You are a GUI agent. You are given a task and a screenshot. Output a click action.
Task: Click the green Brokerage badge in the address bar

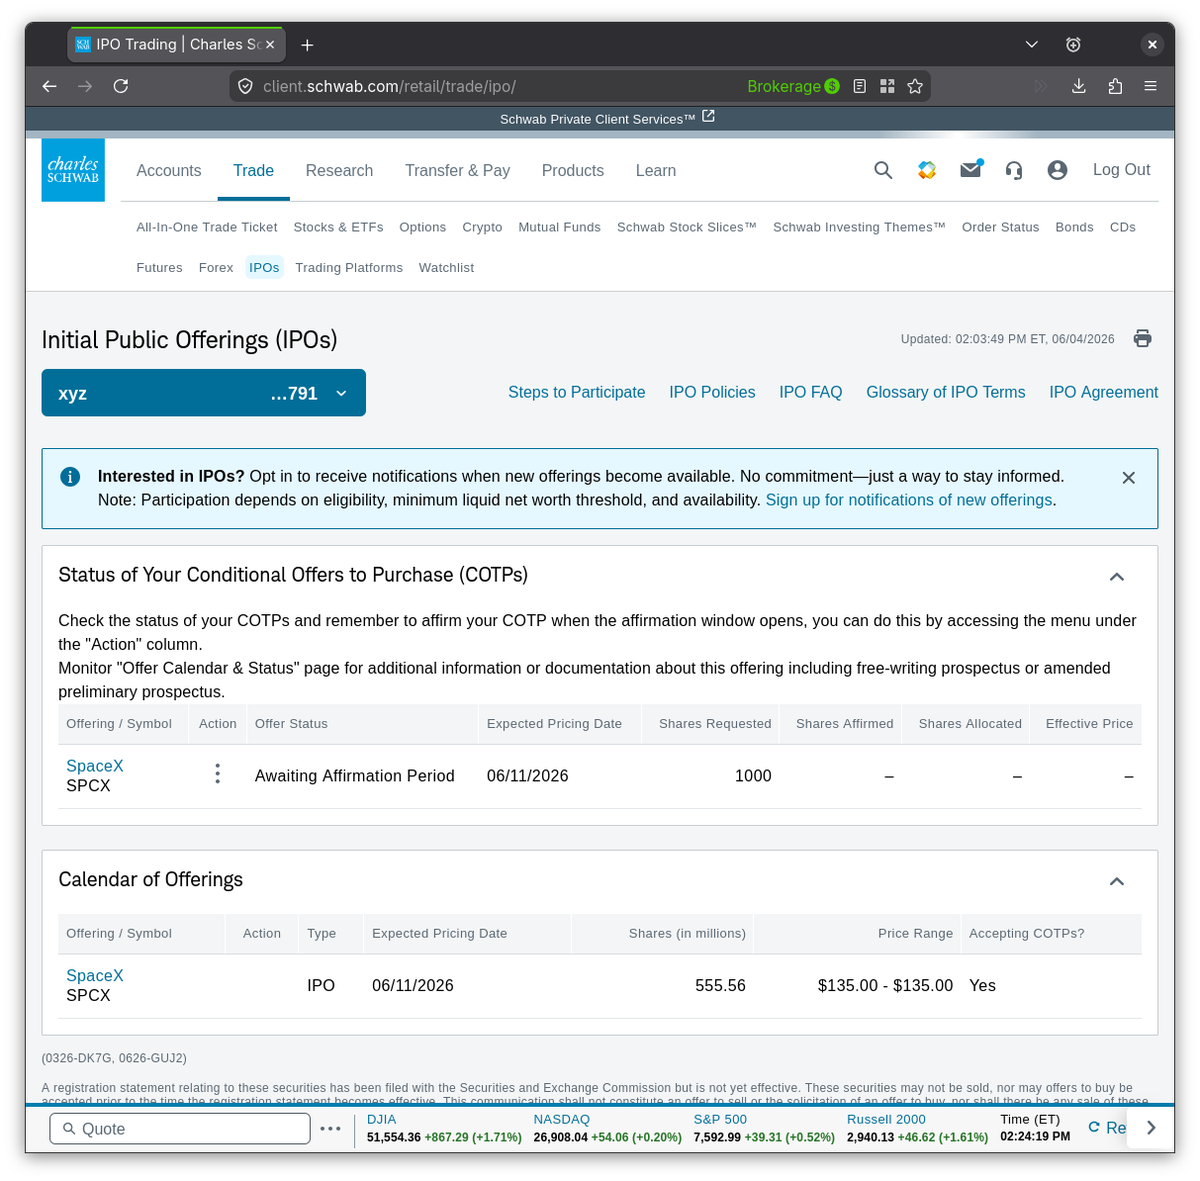pos(793,86)
